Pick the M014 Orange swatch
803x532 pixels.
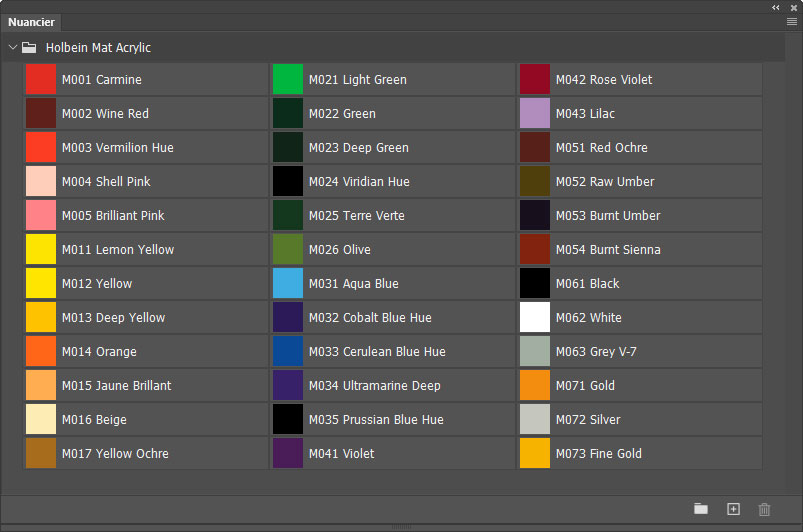coord(41,351)
